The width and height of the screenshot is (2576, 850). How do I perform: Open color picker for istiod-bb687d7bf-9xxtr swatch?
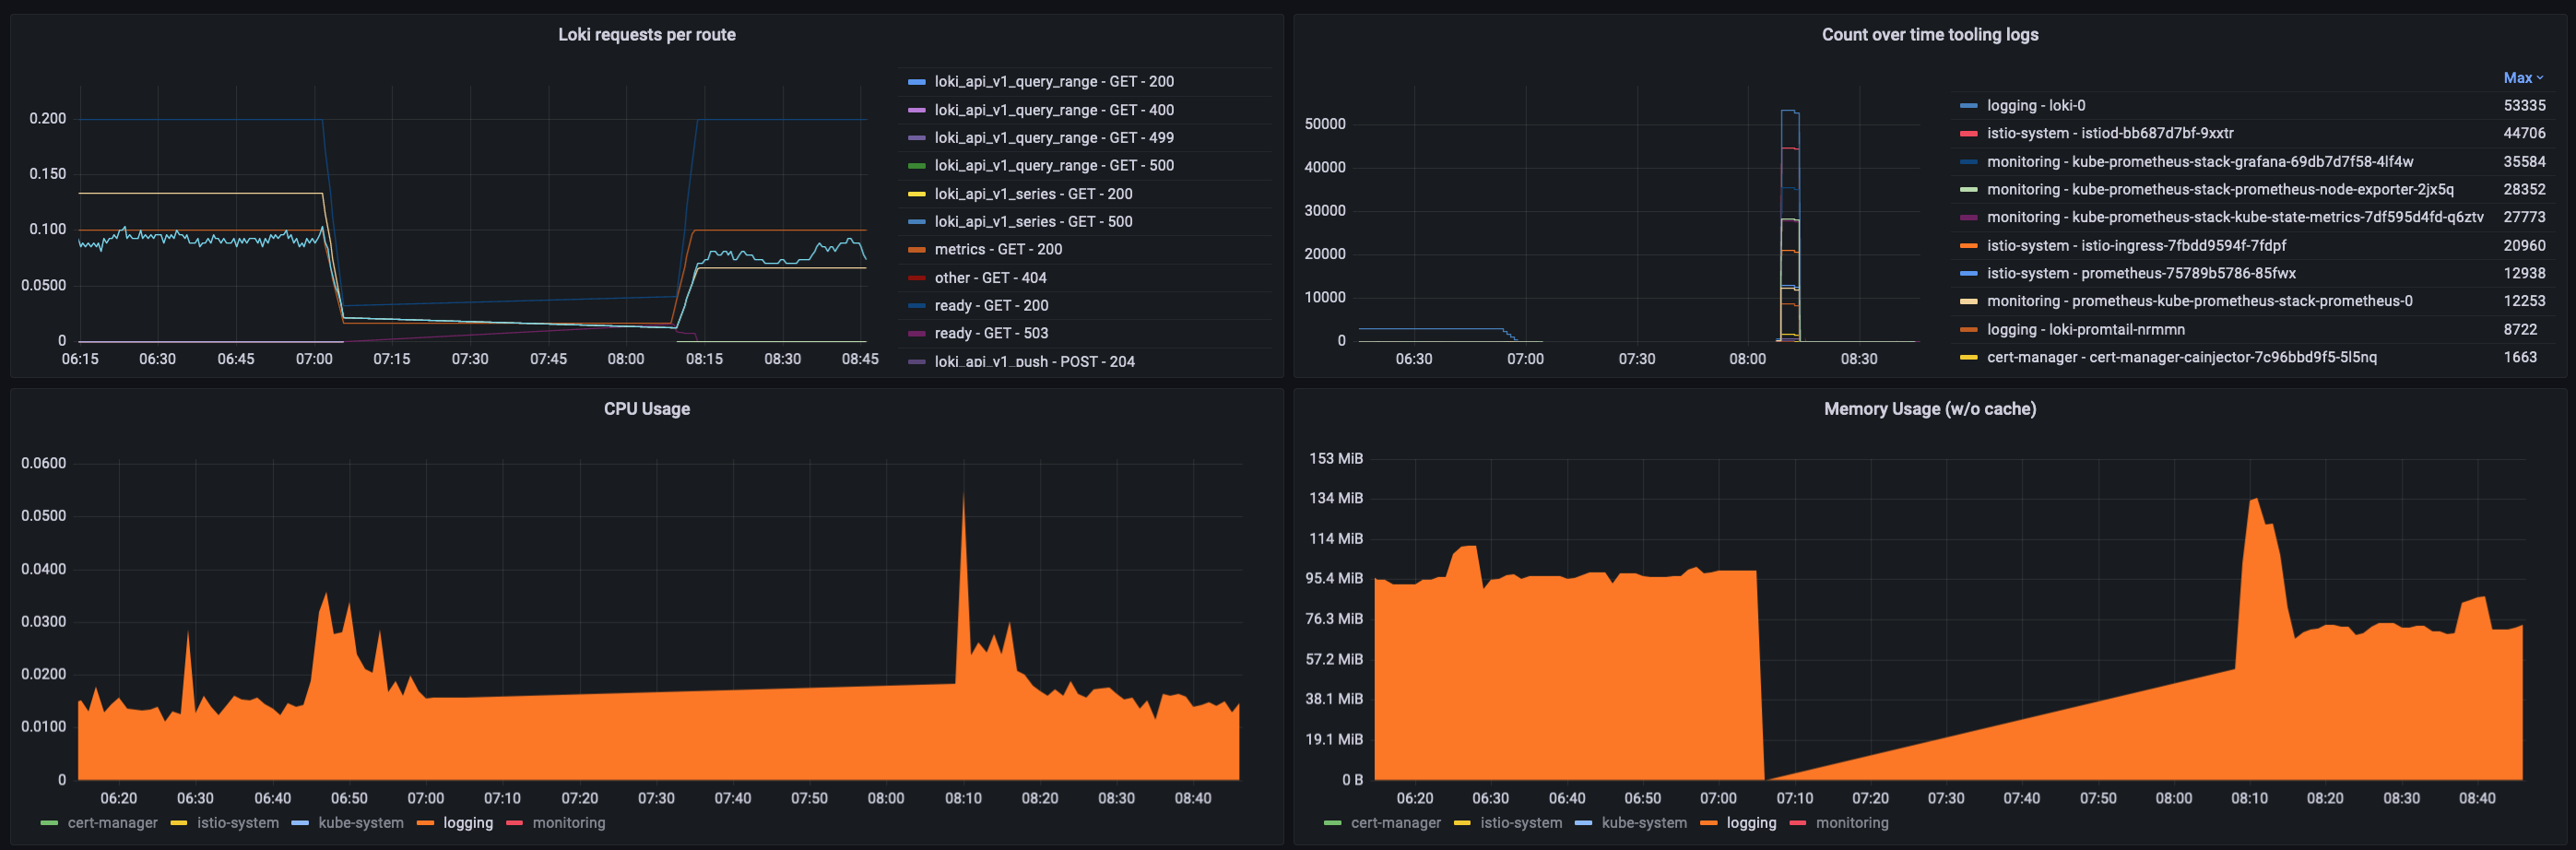[1968, 134]
